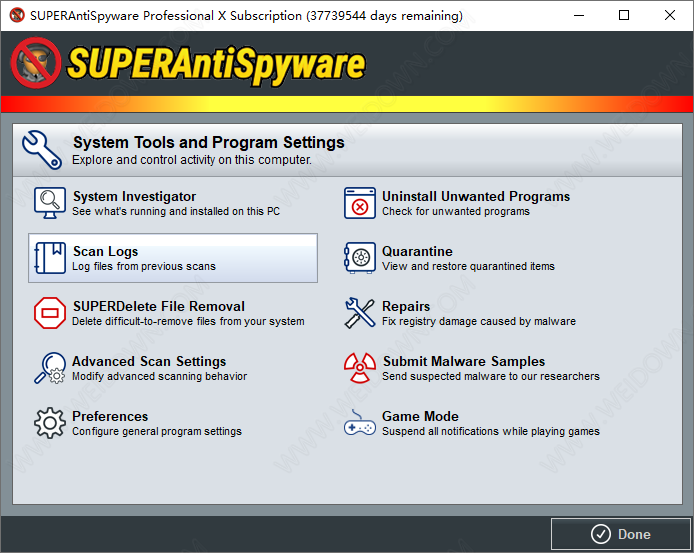This screenshot has height=553, width=694.
Task: Click the Scan Logs notebook icon
Action: click(x=50, y=258)
